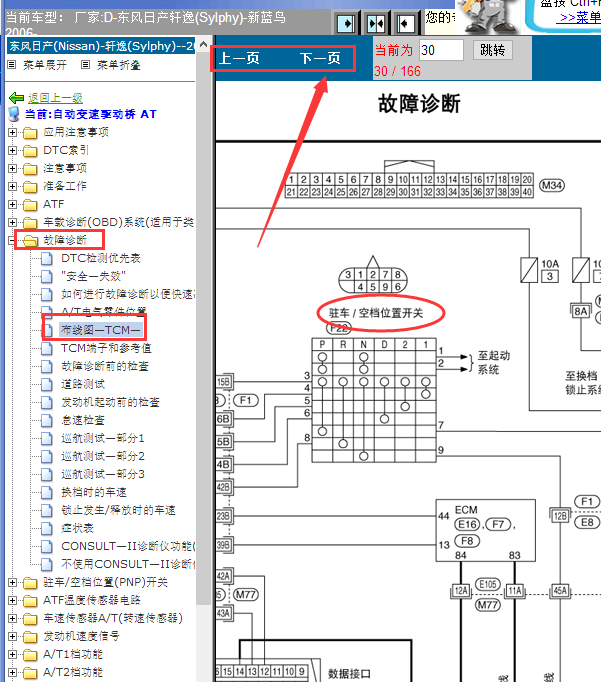Open the 故障诊断前的检查 page
601x682 pixels.
[105, 366]
